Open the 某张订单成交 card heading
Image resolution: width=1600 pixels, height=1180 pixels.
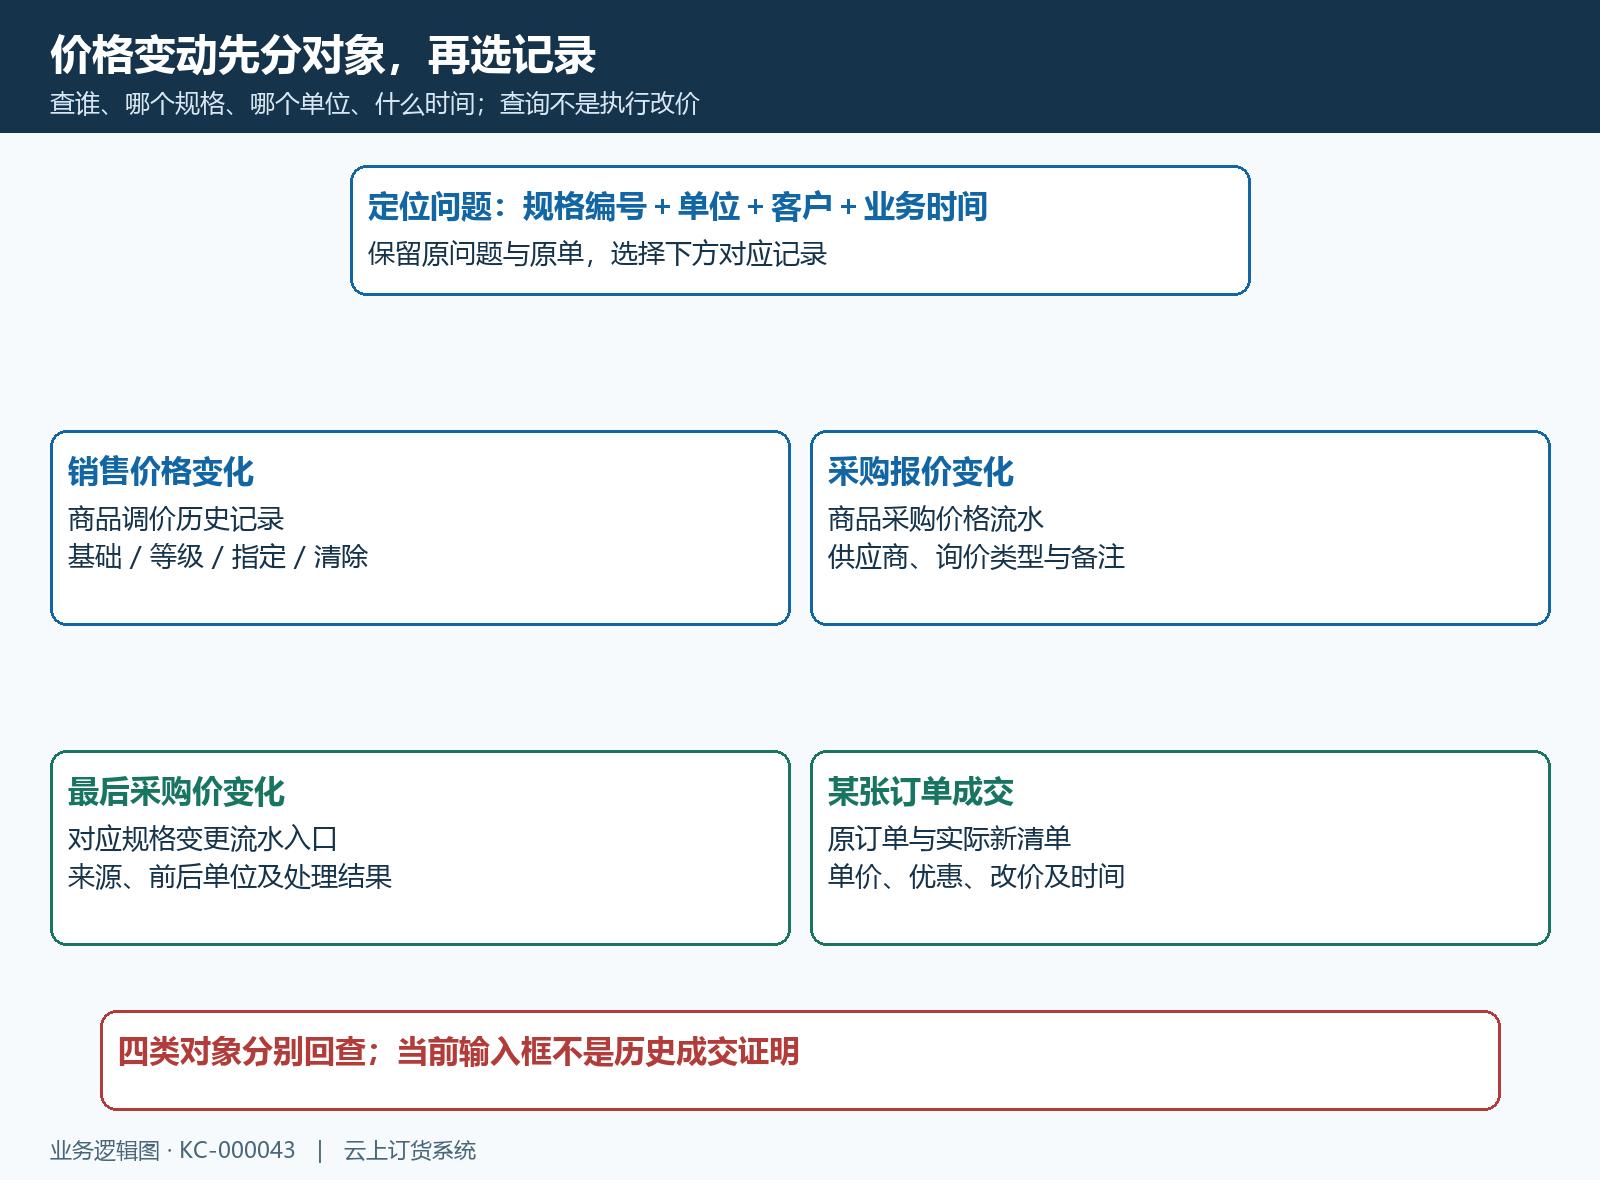pos(921,792)
